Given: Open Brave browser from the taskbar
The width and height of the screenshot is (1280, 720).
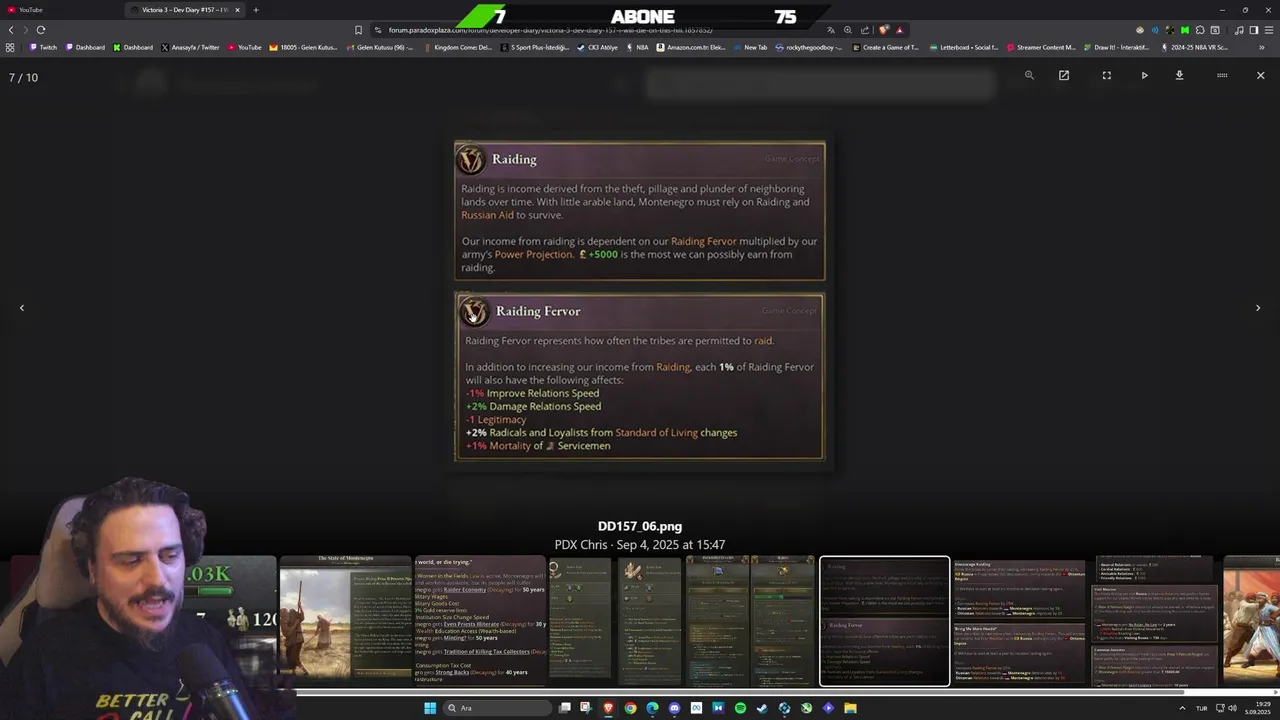Looking at the screenshot, I should click(x=608, y=708).
